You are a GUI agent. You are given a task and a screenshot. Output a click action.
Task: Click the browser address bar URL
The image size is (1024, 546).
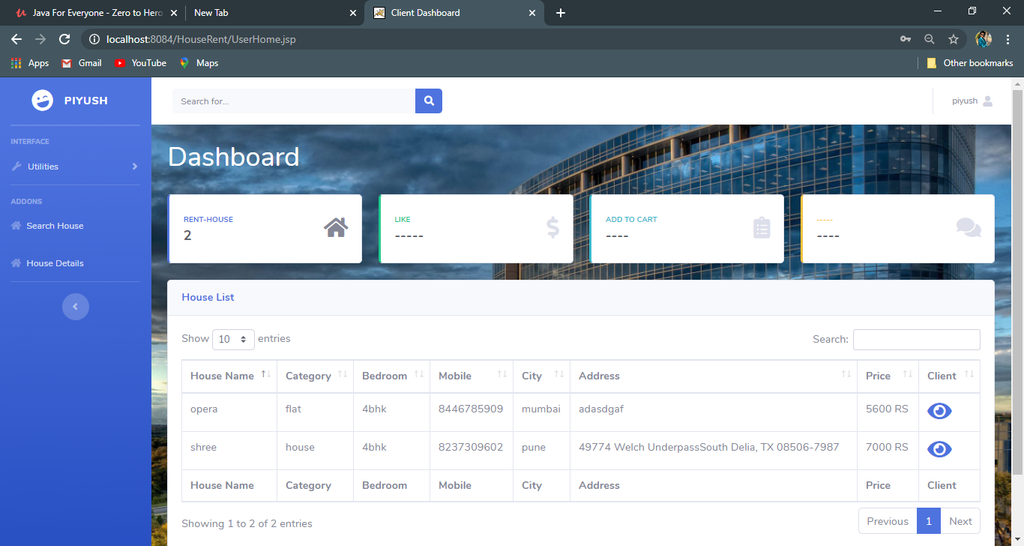pos(201,39)
